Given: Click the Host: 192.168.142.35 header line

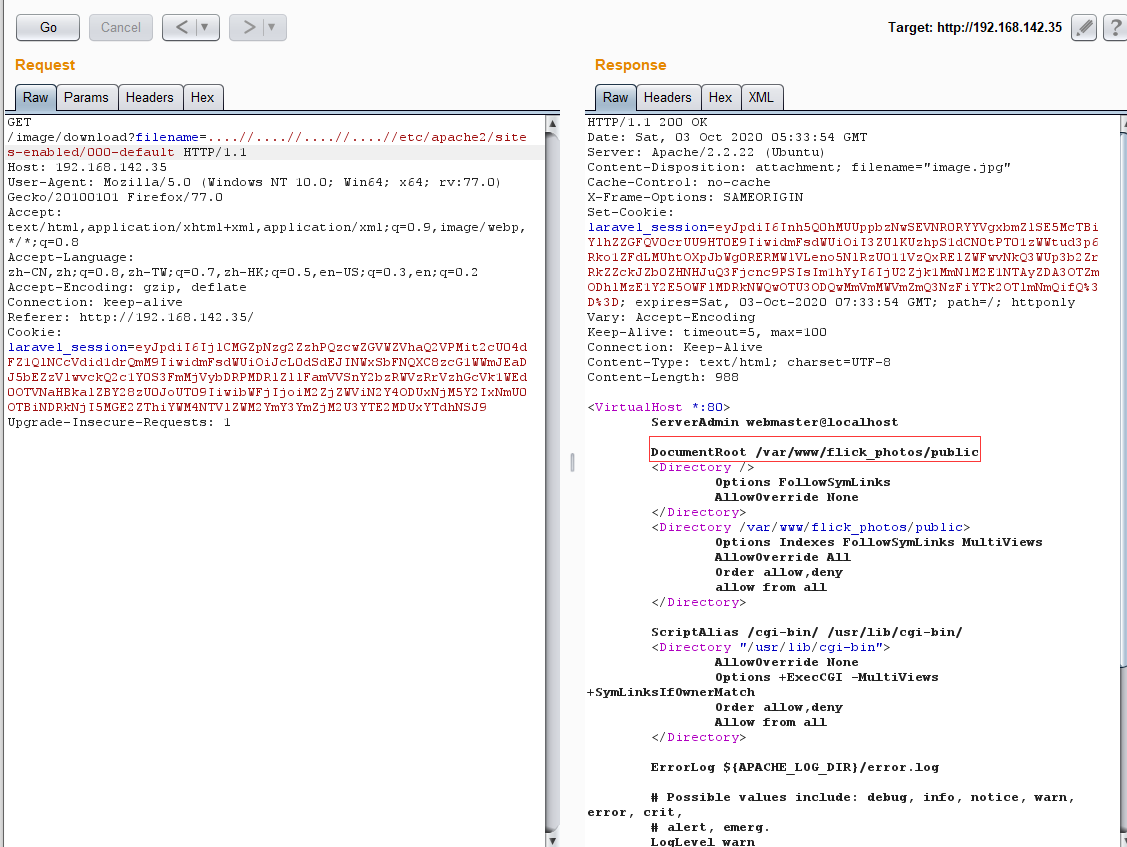Looking at the screenshot, I should (87, 167).
